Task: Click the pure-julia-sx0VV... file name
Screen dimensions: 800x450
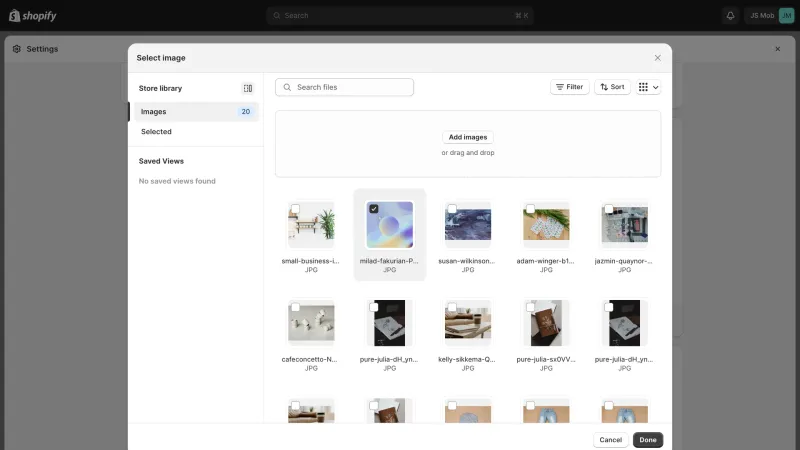Action: pyautogui.click(x=546, y=359)
